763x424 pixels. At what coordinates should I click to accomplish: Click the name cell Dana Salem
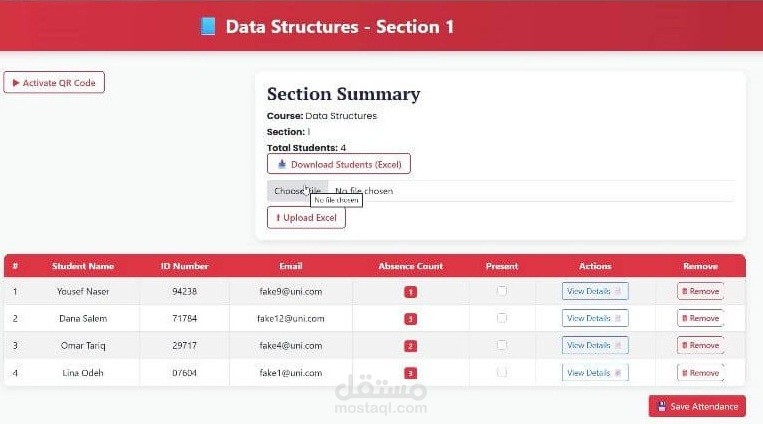[x=83, y=318]
